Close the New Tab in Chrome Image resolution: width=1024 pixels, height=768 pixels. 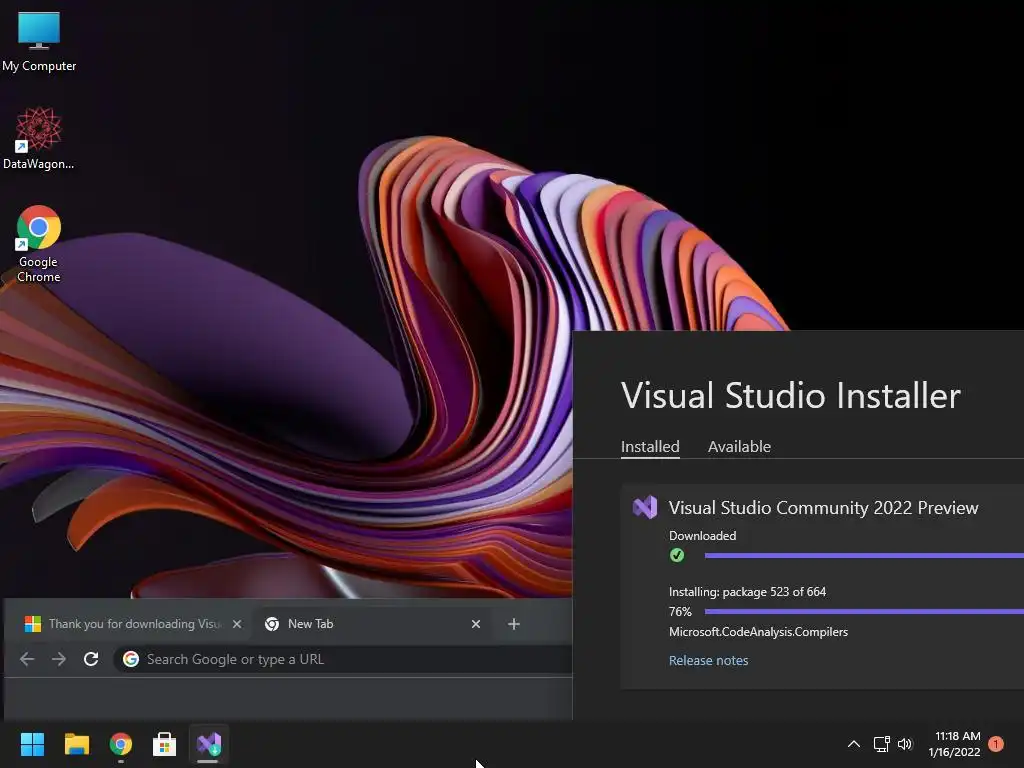476,624
